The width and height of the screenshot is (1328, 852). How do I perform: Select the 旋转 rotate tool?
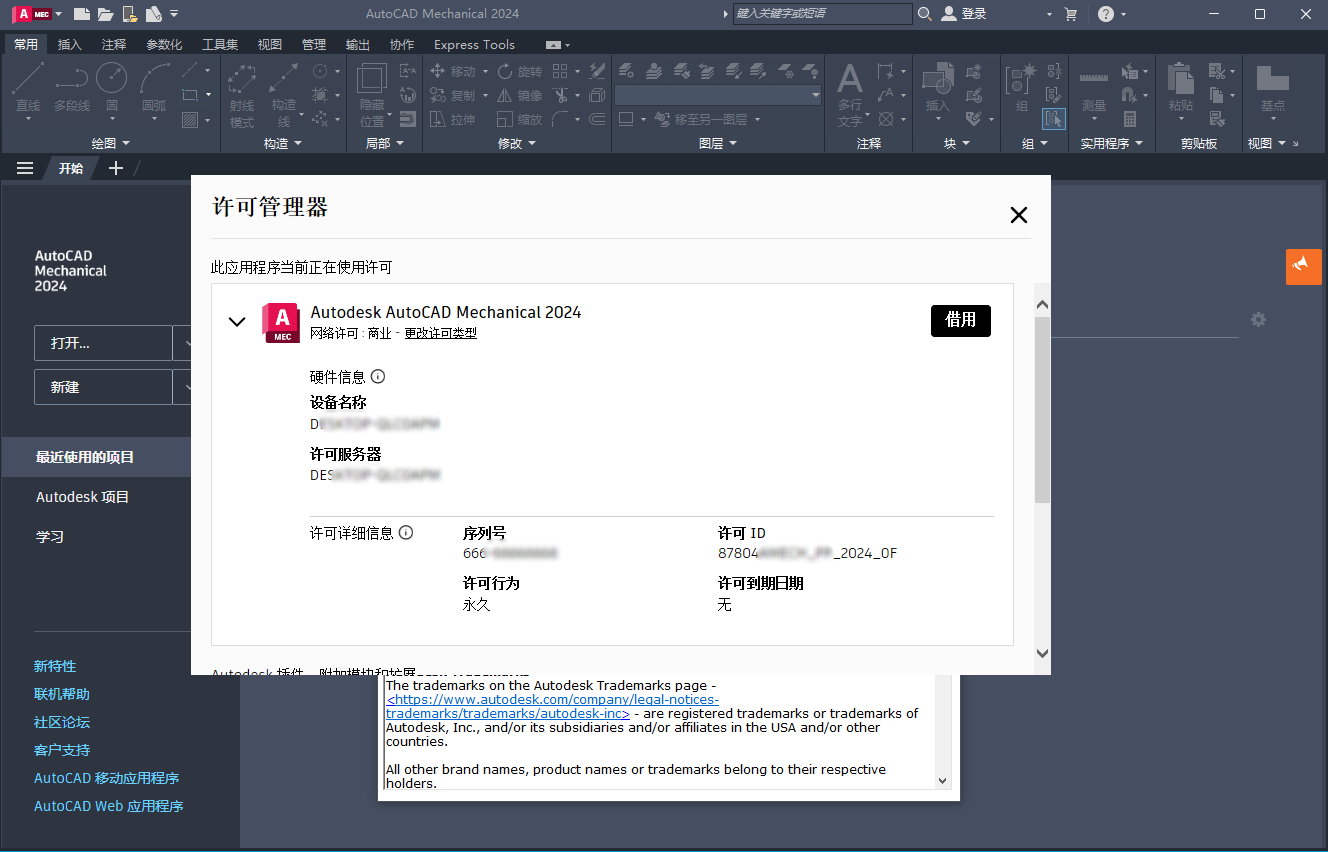tap(520, 72)
